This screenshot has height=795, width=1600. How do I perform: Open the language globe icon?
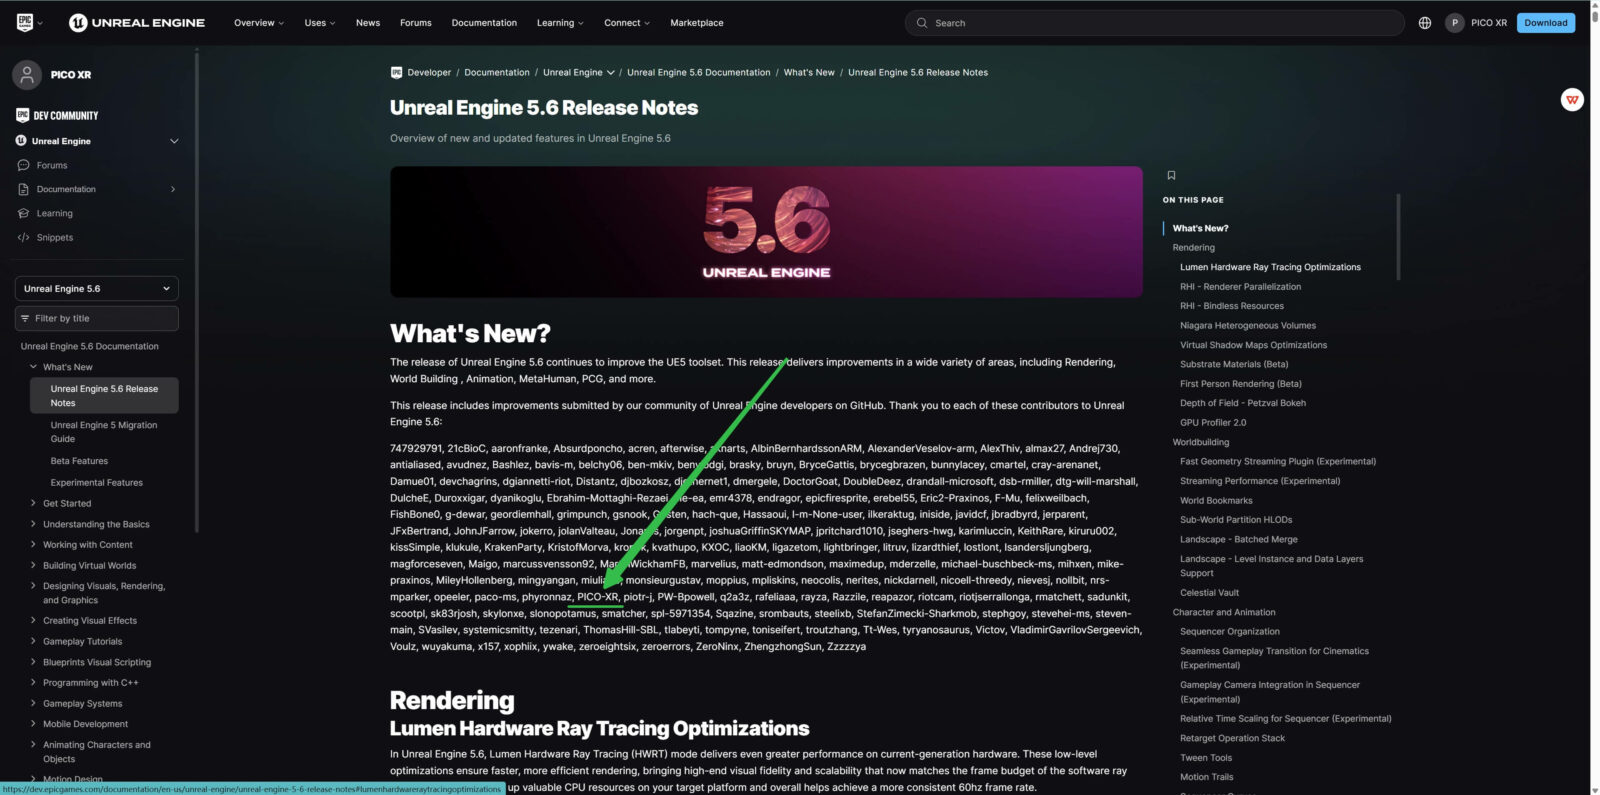[1424, 23]
